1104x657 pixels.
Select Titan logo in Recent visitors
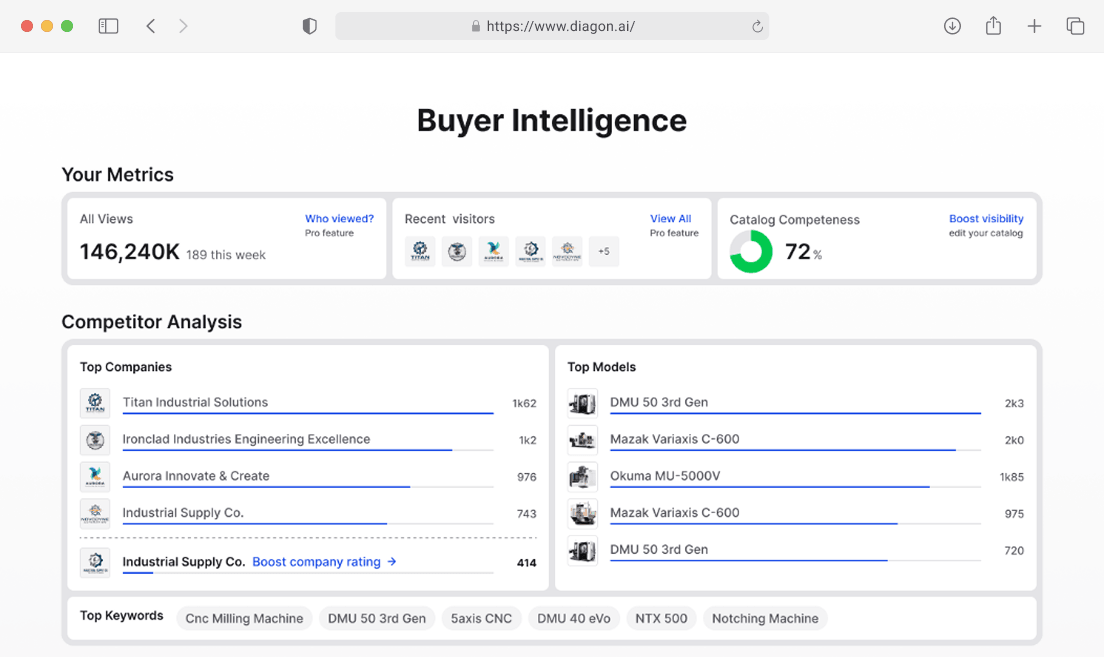[x=420, y=251]
